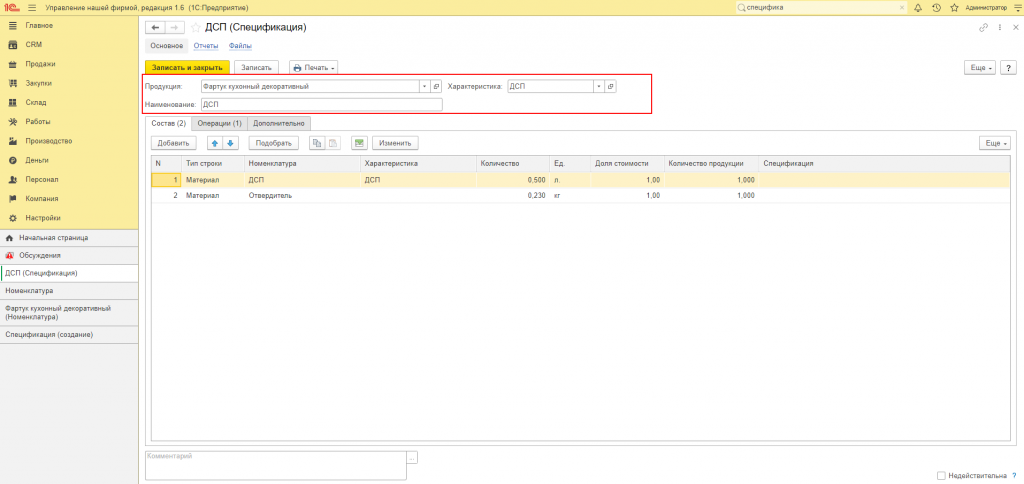Image resolution: width=1024 pixels, height=484 pixels.
Task: Expand the Характеристика dropdown arrow
Action: tap(598, 86)
